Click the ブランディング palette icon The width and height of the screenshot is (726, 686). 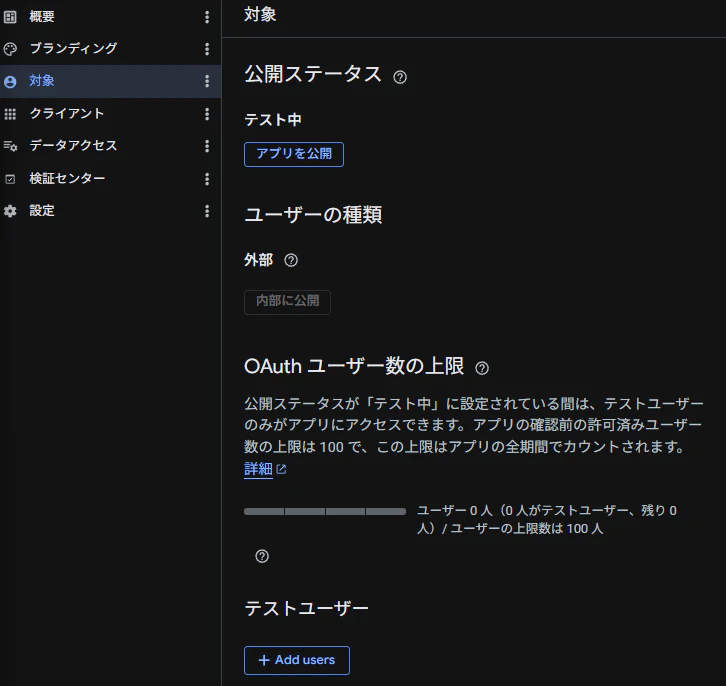coord(10,49)
